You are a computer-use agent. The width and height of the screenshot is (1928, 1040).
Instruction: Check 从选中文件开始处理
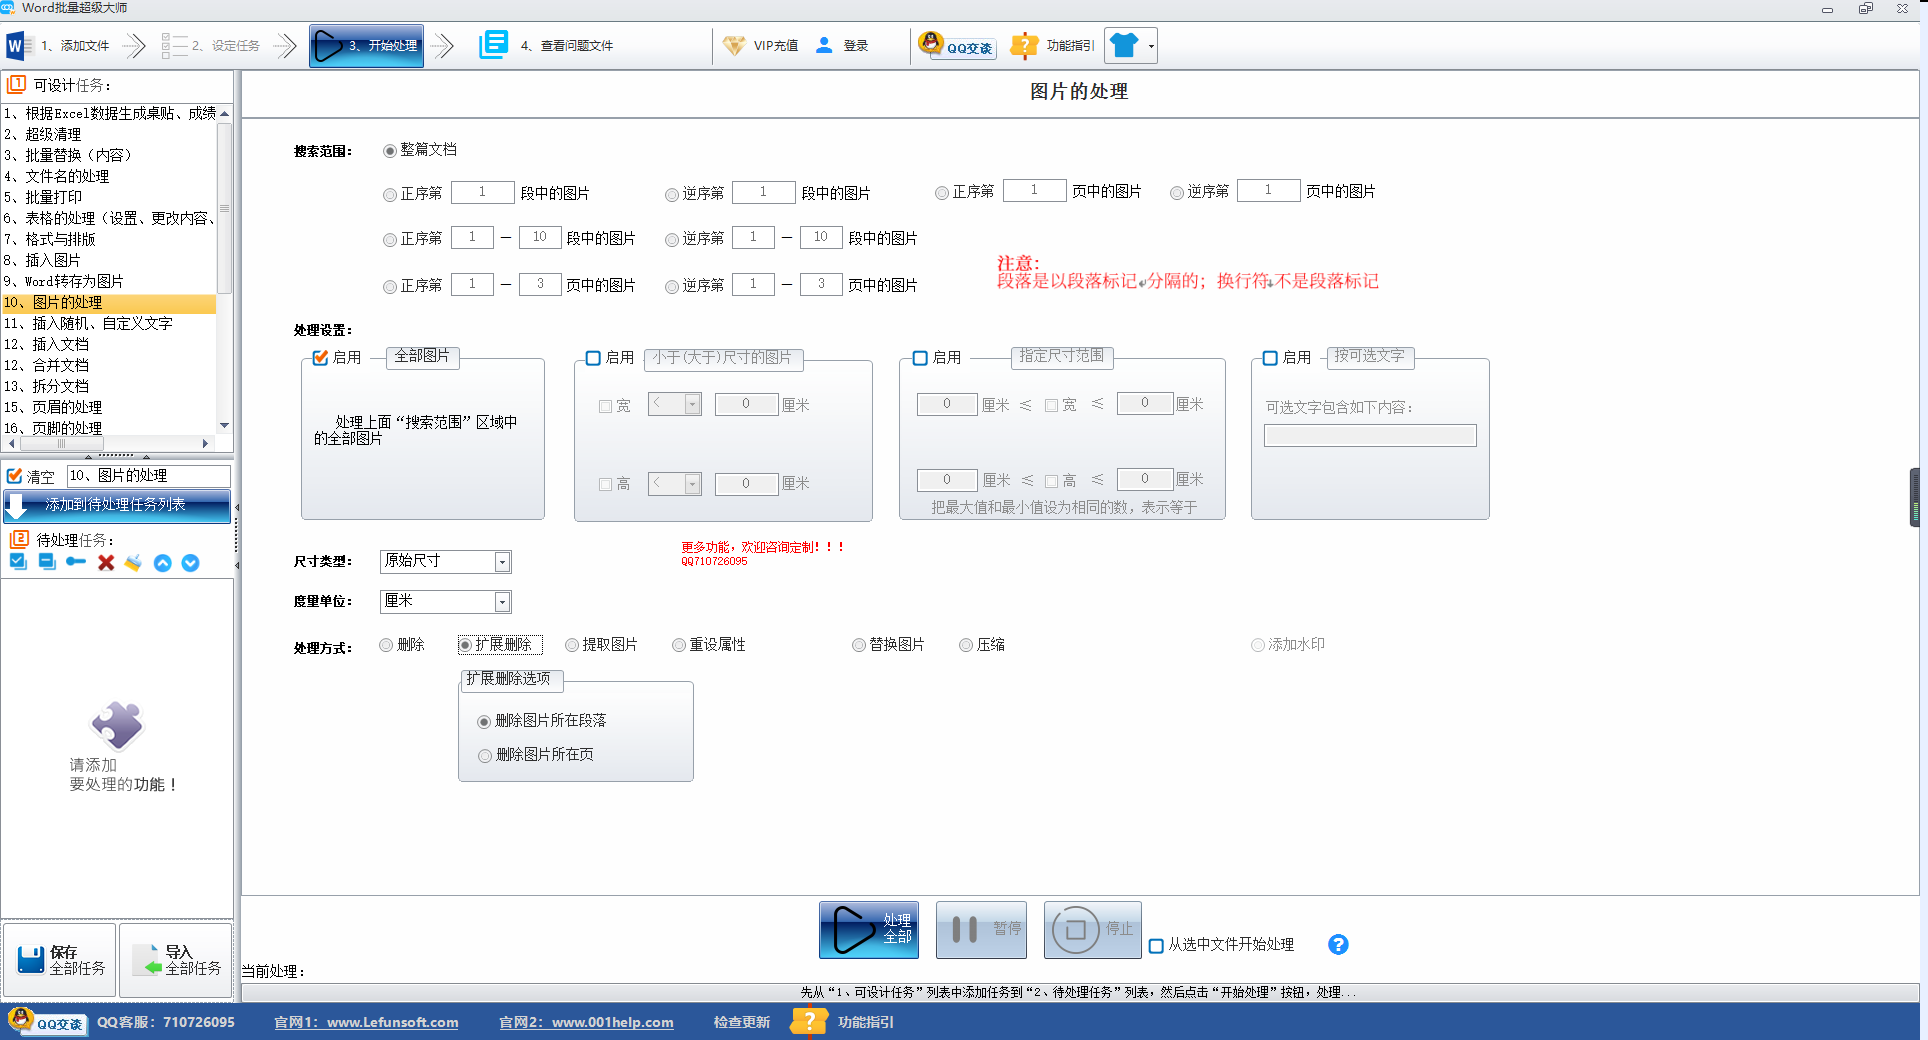click(x=1156, y=946)
